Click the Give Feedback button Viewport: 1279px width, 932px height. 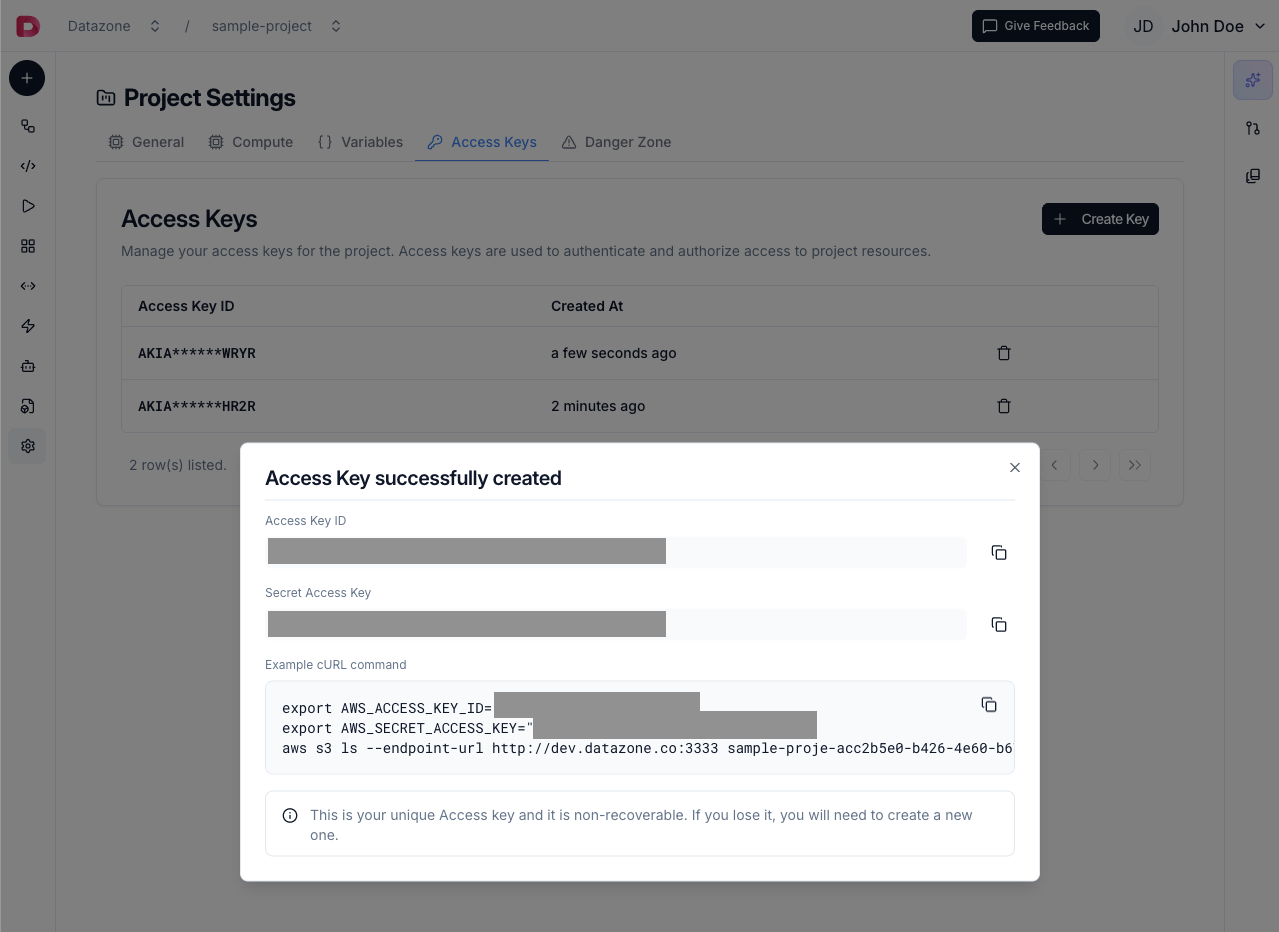[x=1035, y=26]
